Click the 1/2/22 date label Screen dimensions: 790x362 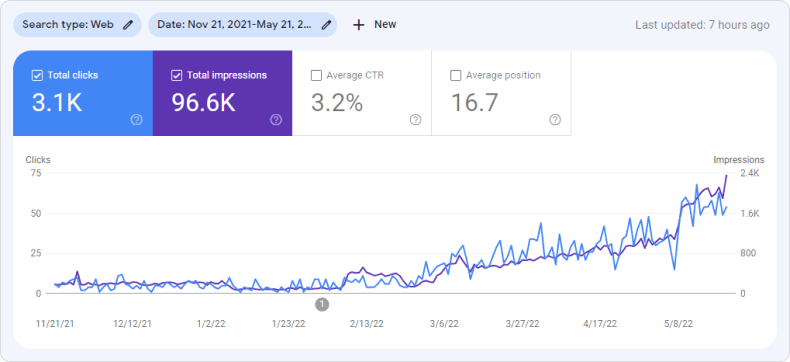click(211, 324)
